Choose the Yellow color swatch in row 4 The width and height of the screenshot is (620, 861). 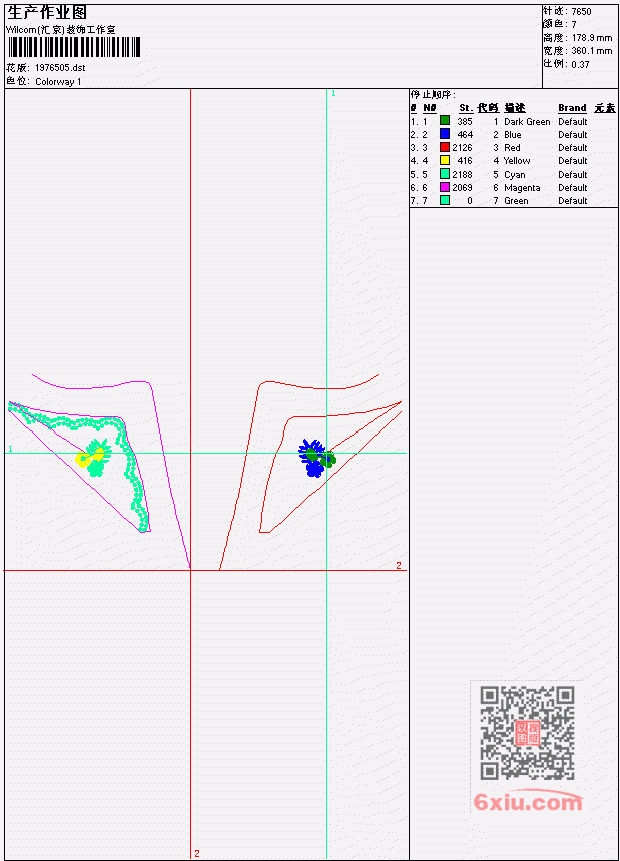pyautogui.click(x=445, y=160)
